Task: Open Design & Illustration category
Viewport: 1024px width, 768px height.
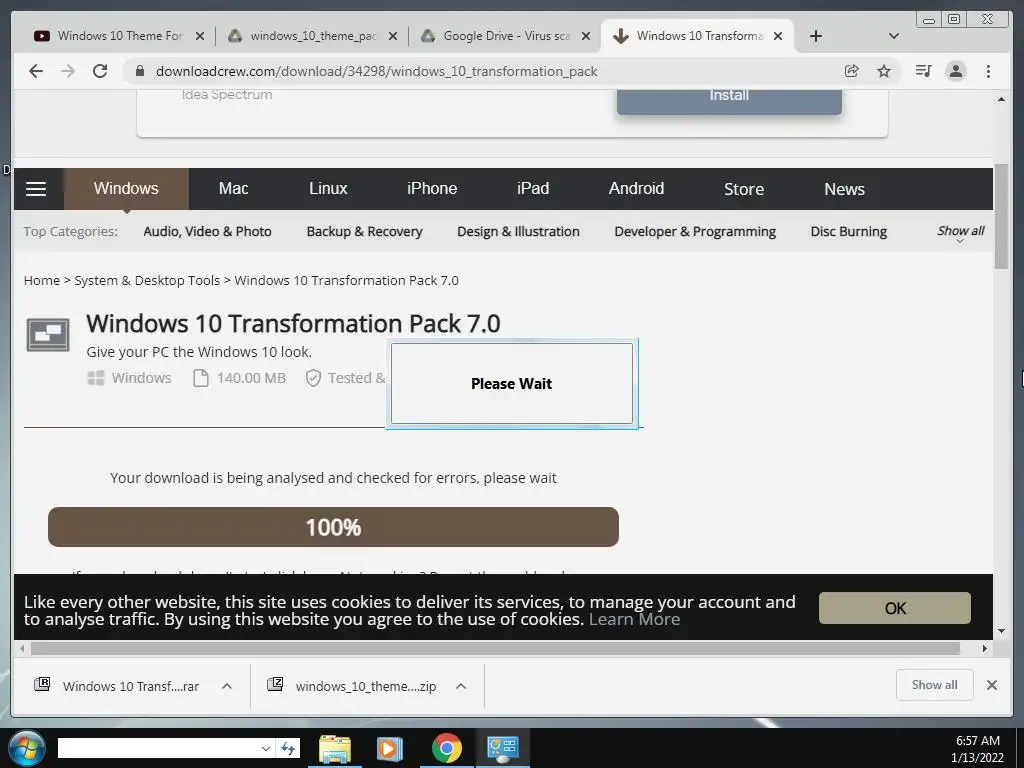Action: click(518, 231)
